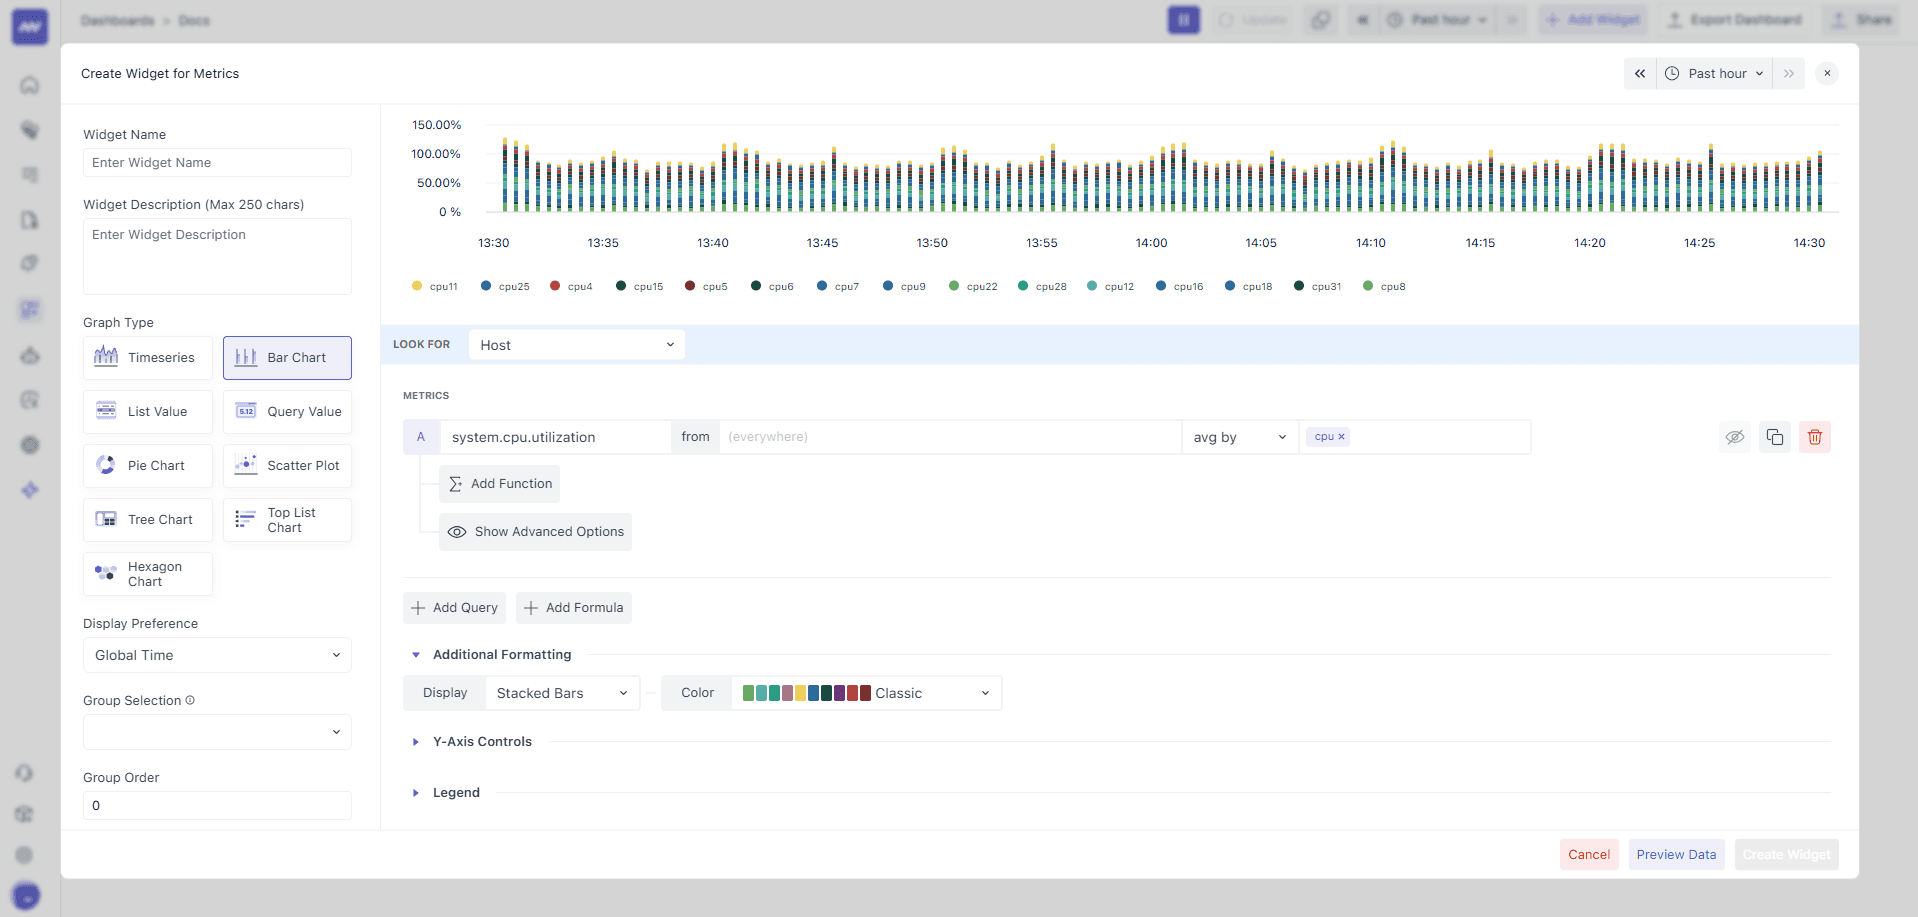Click the Widget Name input field

point(216,162)
